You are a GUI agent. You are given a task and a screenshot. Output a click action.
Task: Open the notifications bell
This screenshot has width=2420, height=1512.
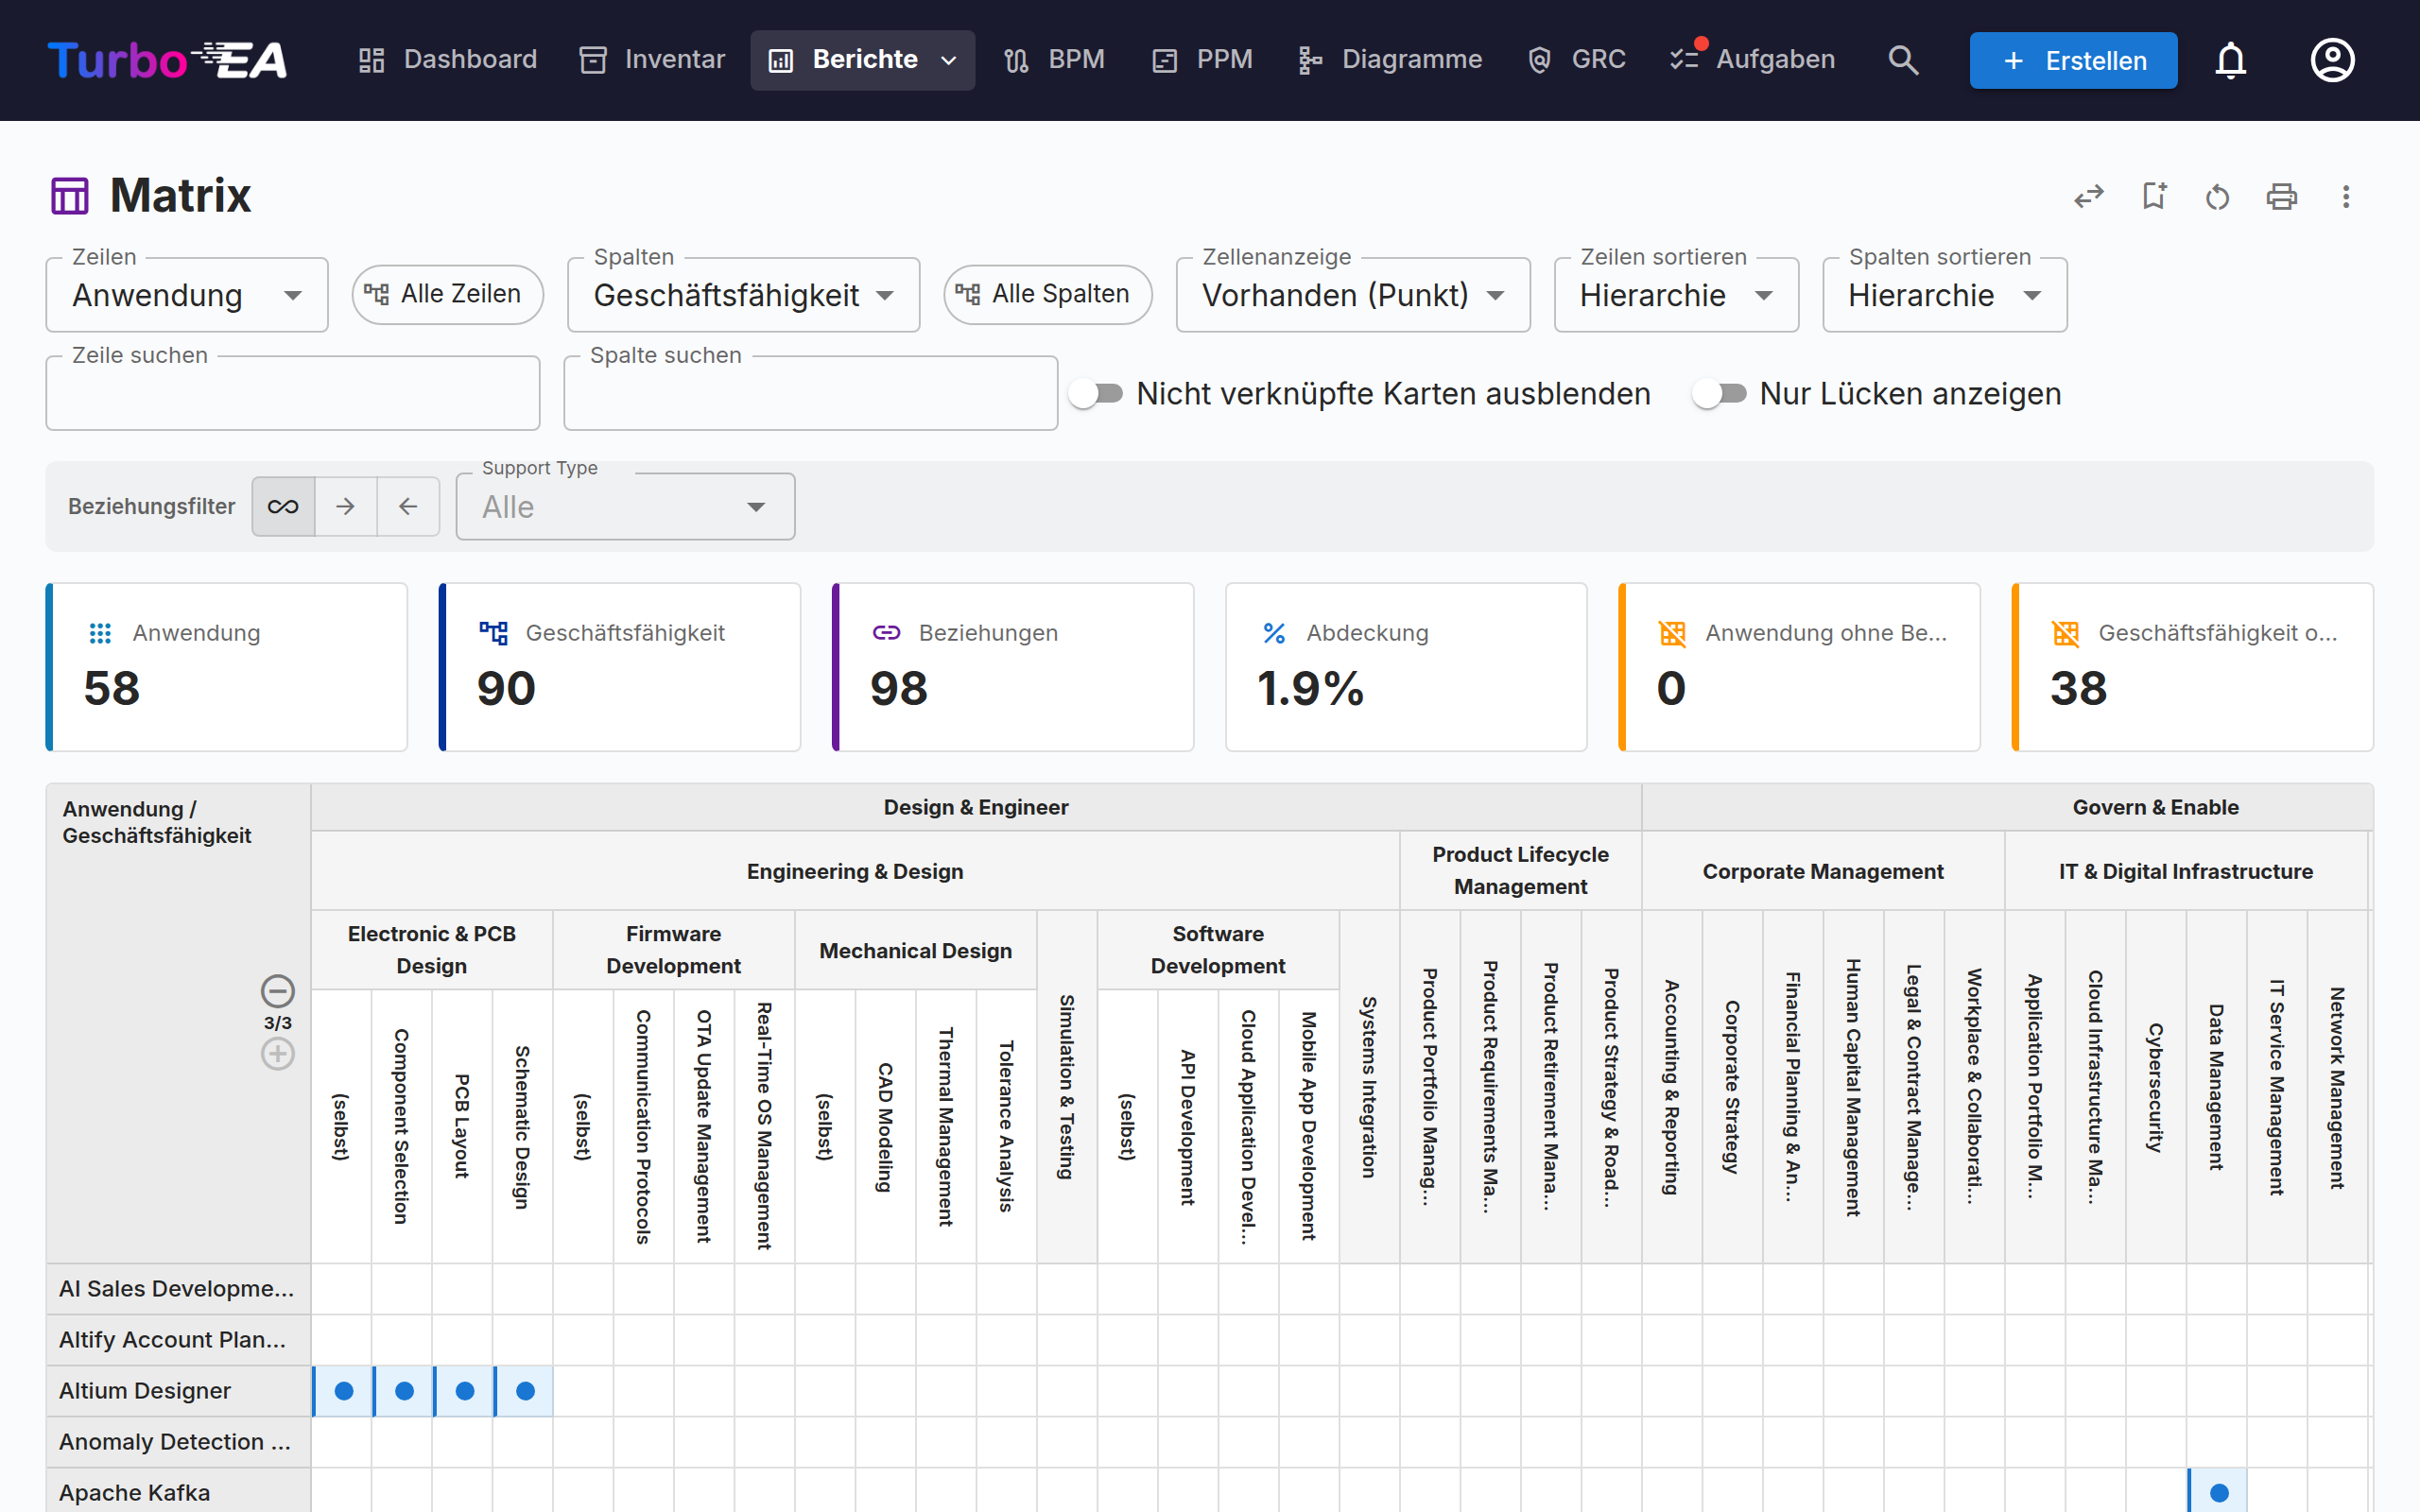click(2230, 60)
